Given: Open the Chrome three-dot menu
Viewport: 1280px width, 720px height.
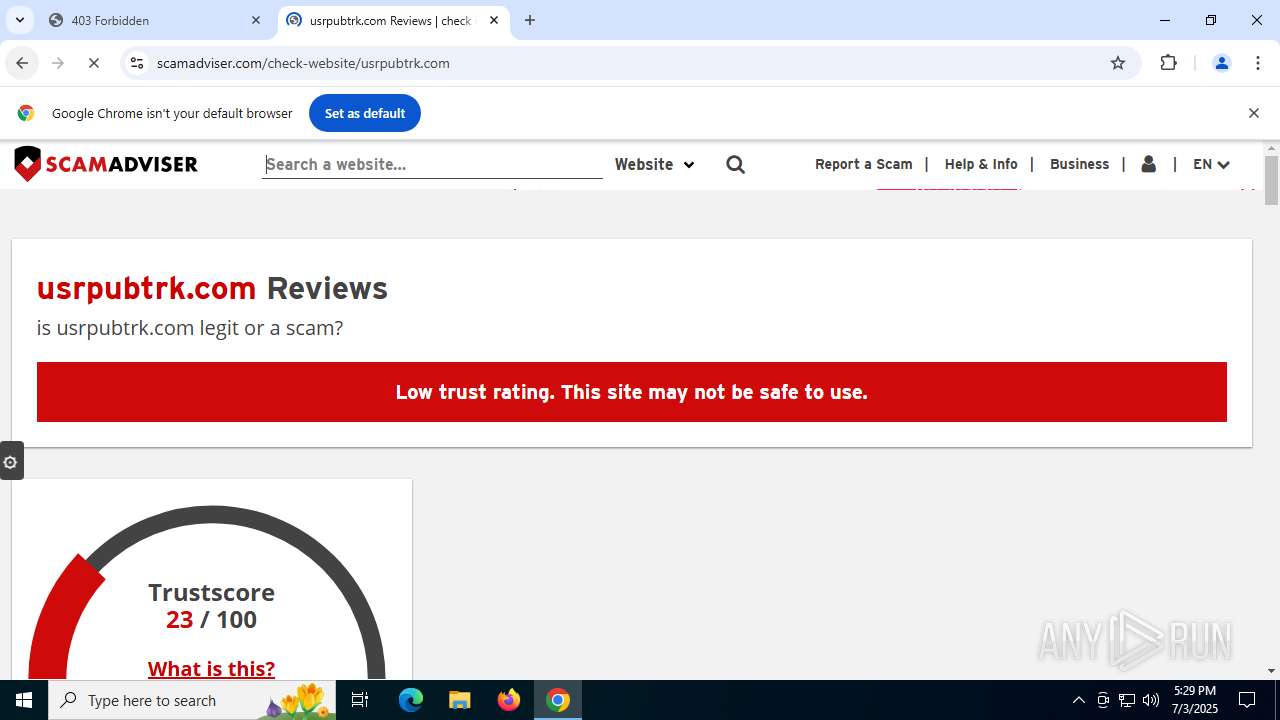Looking at the screenshot, I should coord(1258,63).
